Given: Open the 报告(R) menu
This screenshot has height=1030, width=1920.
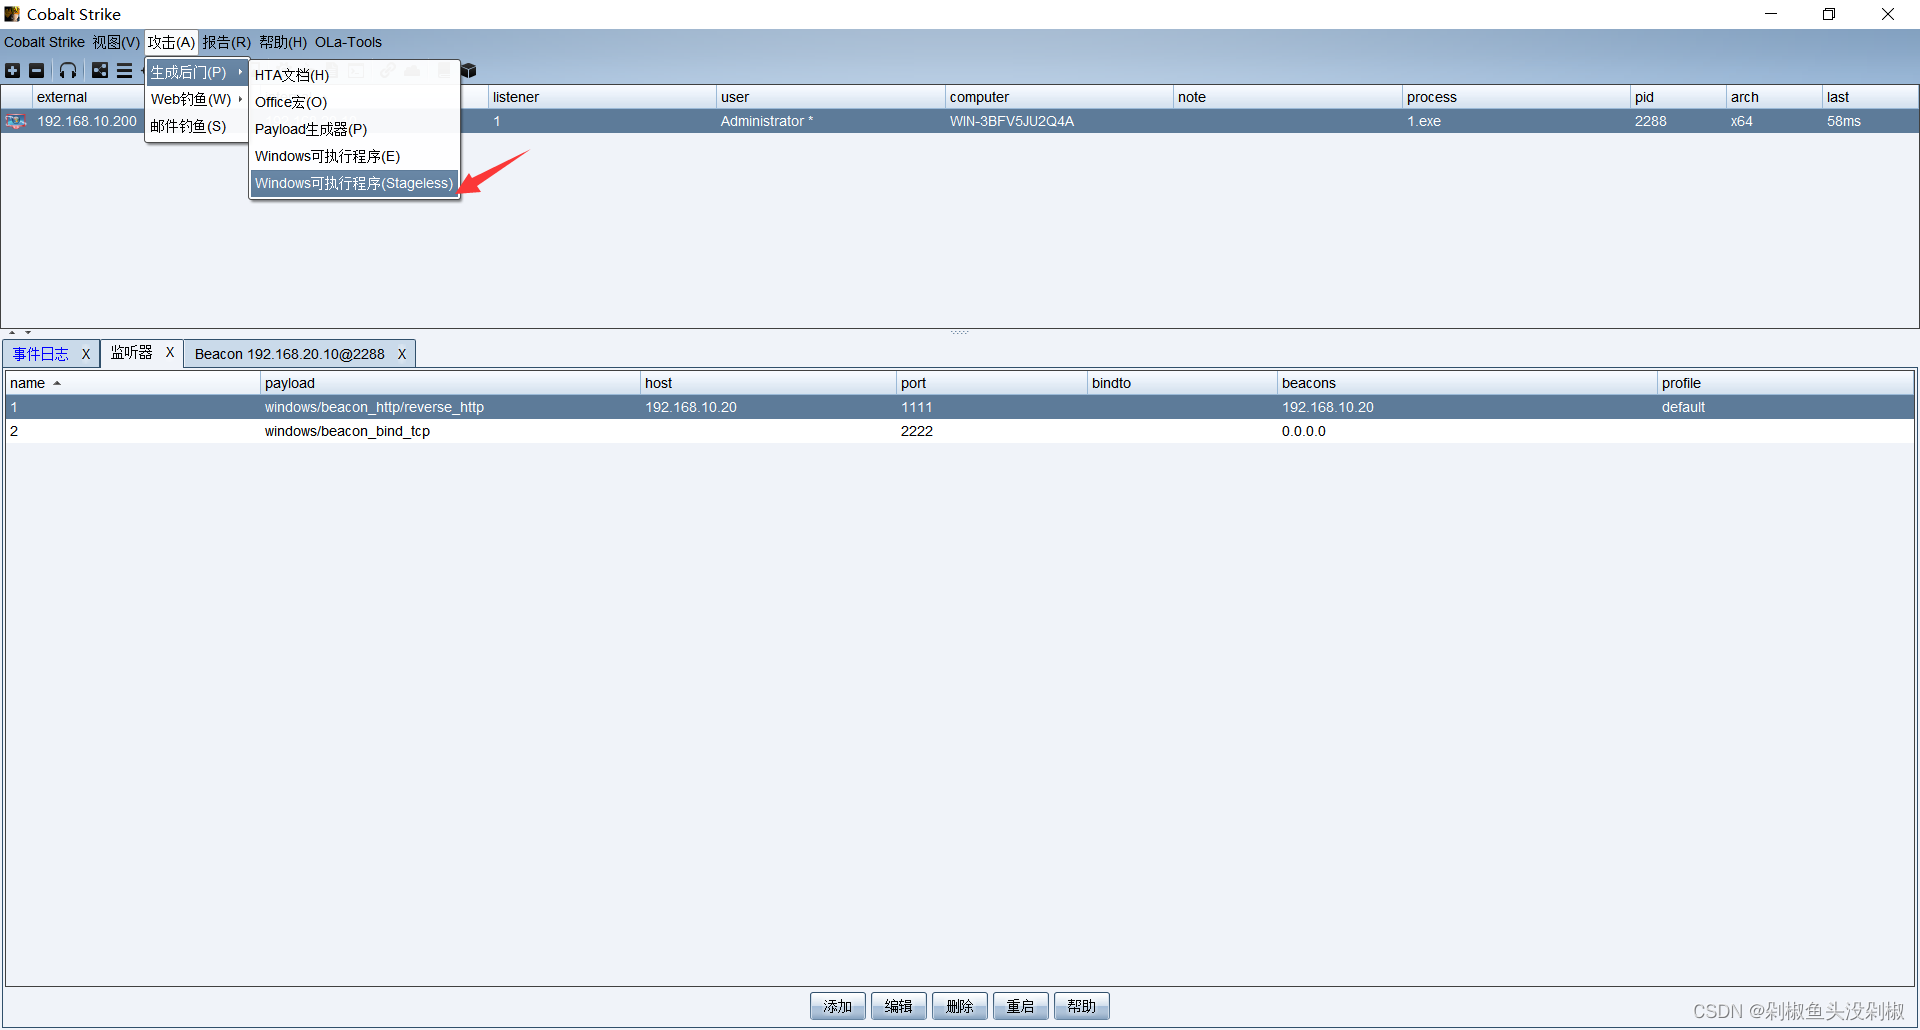Looking at the screenshot, I should (x=226, y=42).
